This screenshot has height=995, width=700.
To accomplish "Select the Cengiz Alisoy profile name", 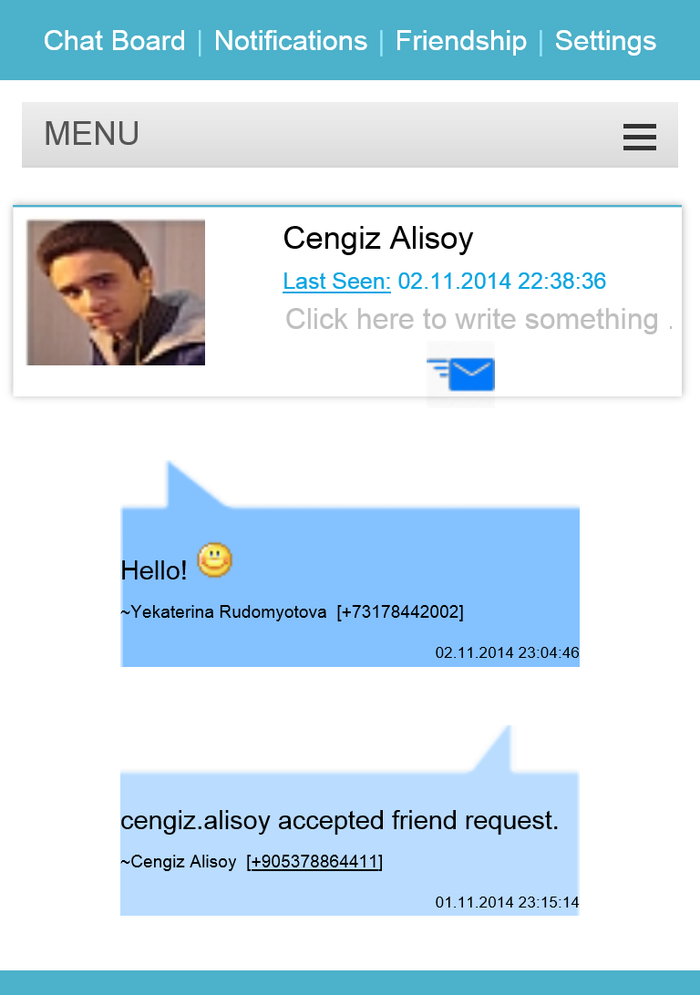I will [377, 239].
